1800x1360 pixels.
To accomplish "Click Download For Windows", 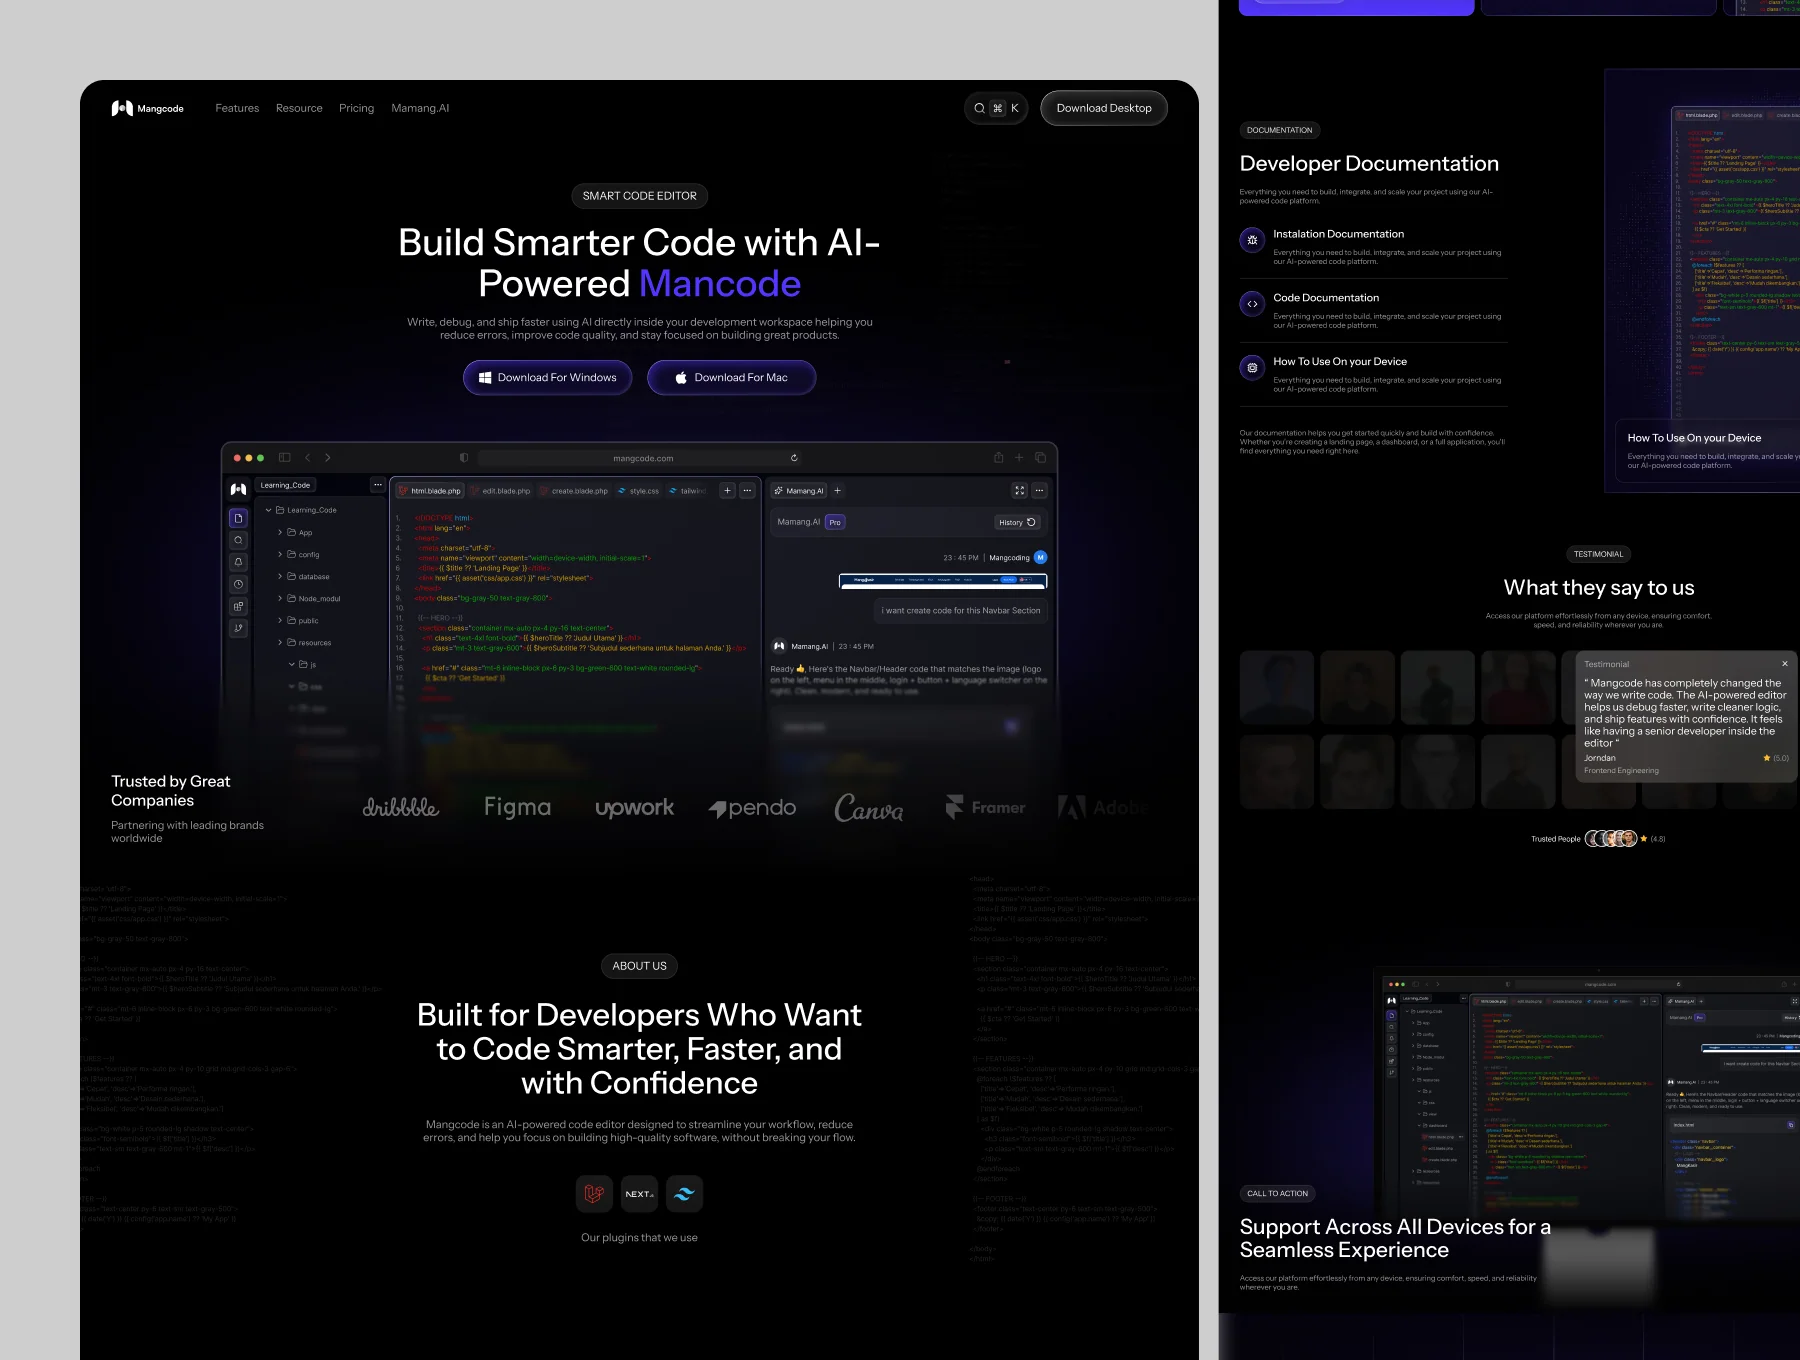I will click(x=547, y=377).
